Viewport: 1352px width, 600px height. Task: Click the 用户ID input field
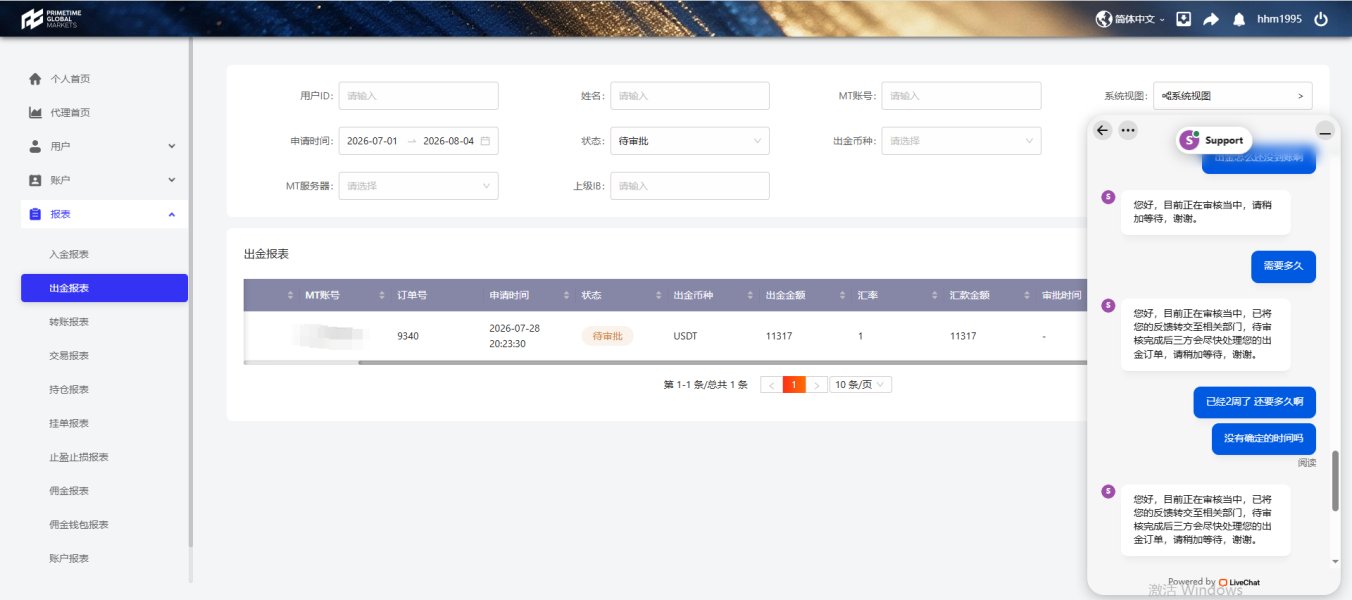pos(419,96)
